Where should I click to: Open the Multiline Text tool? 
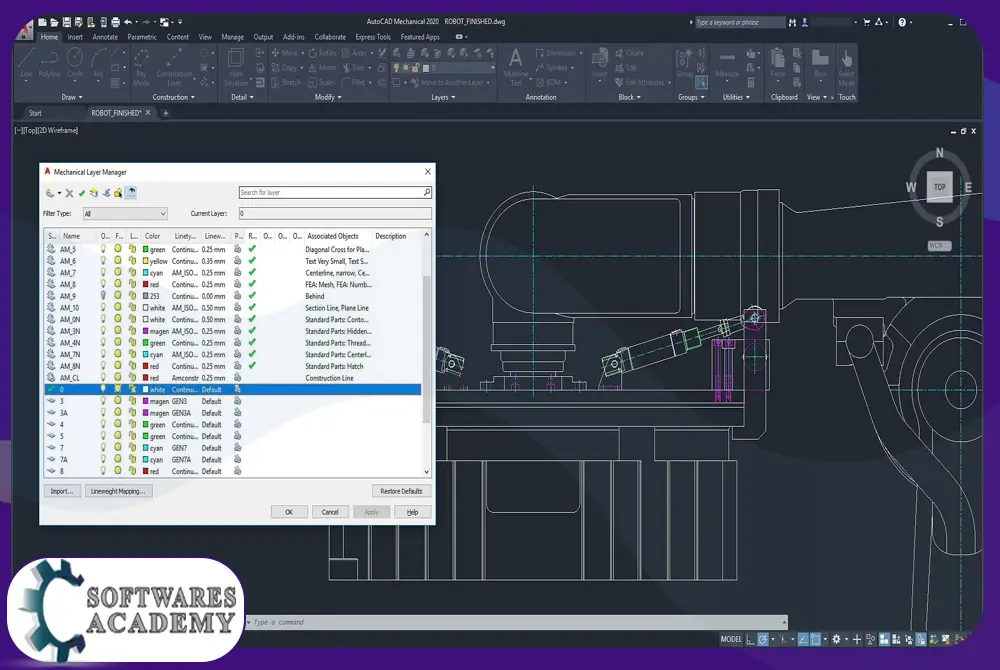pos(515,66)
